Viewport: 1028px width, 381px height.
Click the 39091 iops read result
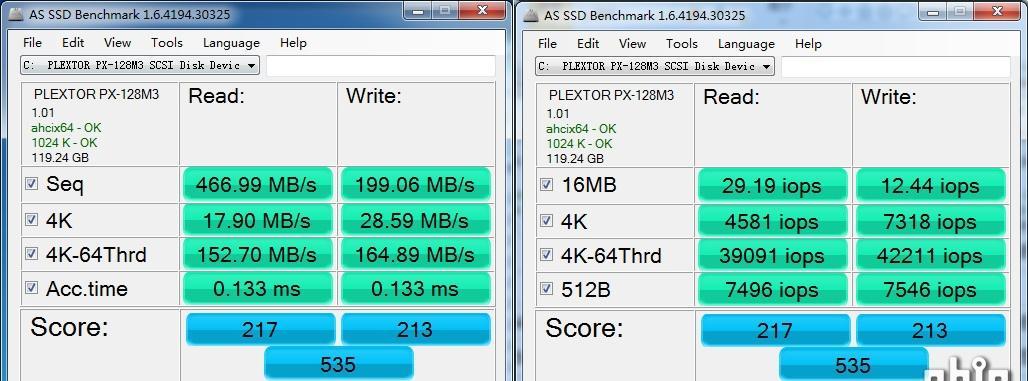click(x=774, y=255)
